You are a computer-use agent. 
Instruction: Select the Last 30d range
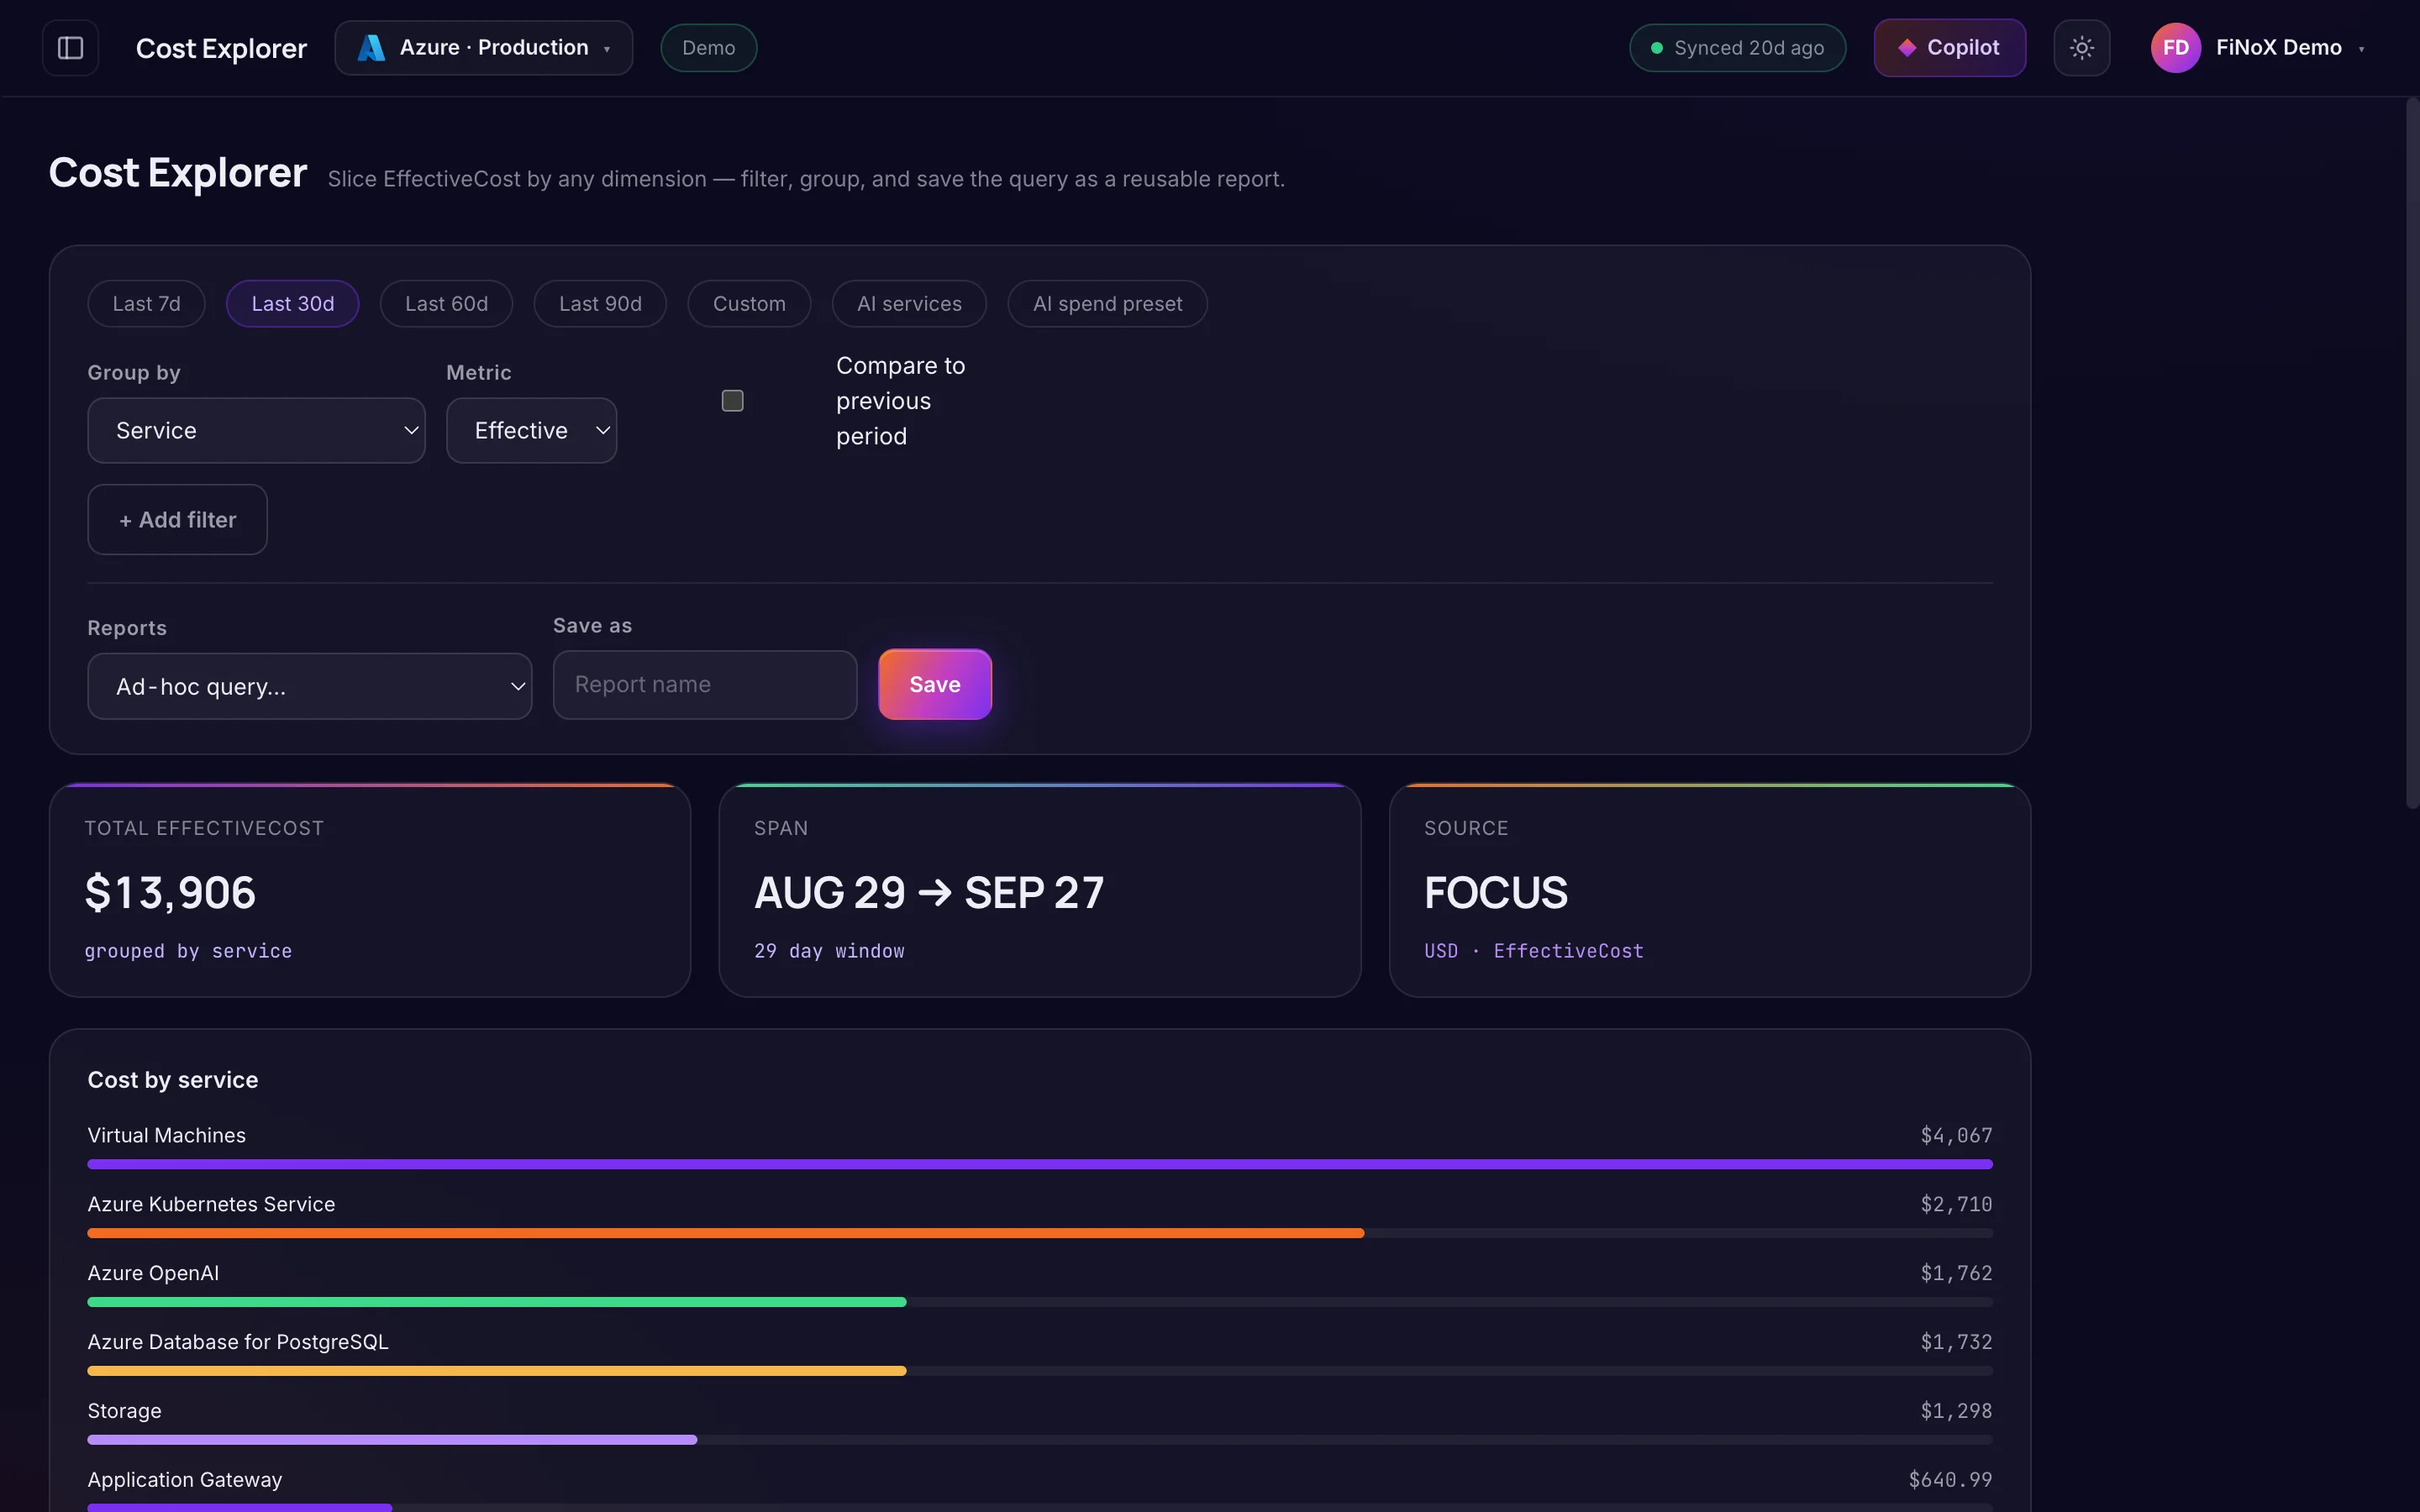click(x=293, y=304)
